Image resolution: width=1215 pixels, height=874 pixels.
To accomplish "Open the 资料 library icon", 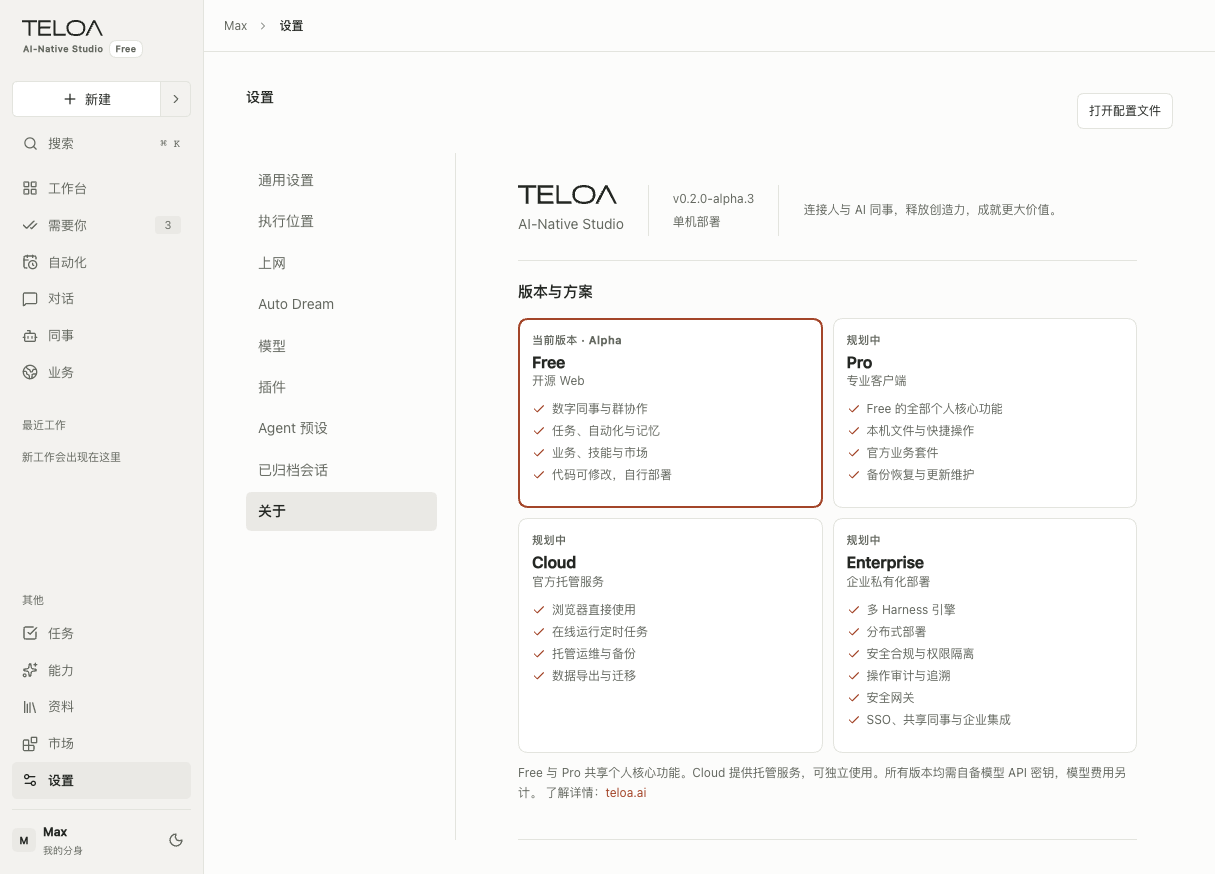I will pos(30,707).
